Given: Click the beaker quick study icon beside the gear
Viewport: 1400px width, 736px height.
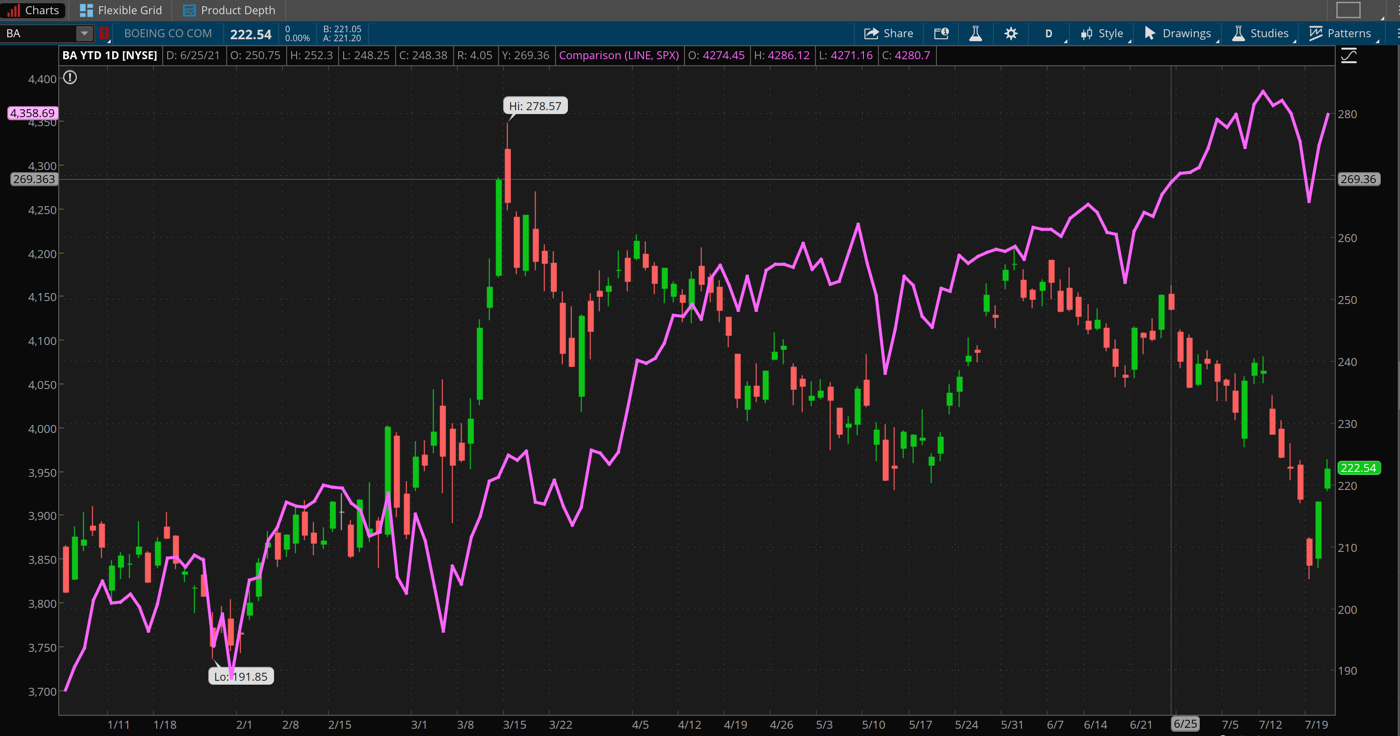Looking at the screenshot, I should (975, 33).
